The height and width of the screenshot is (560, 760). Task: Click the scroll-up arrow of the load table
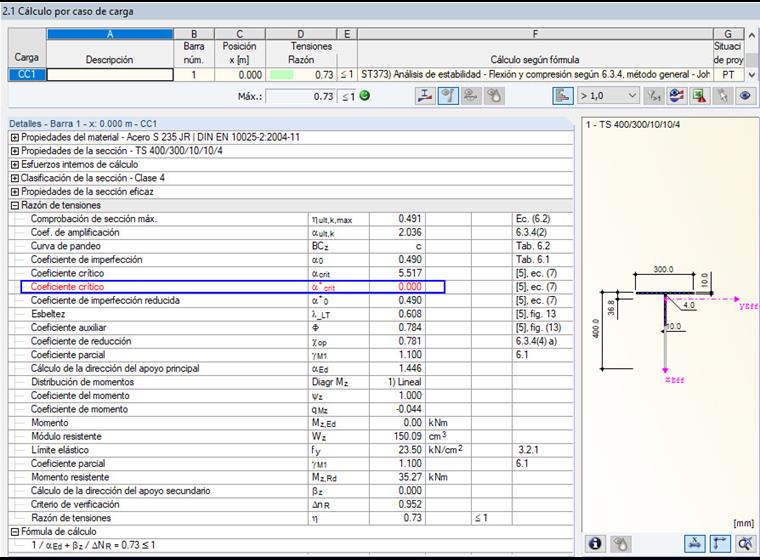pyautogui.click(x=751, y=35)
